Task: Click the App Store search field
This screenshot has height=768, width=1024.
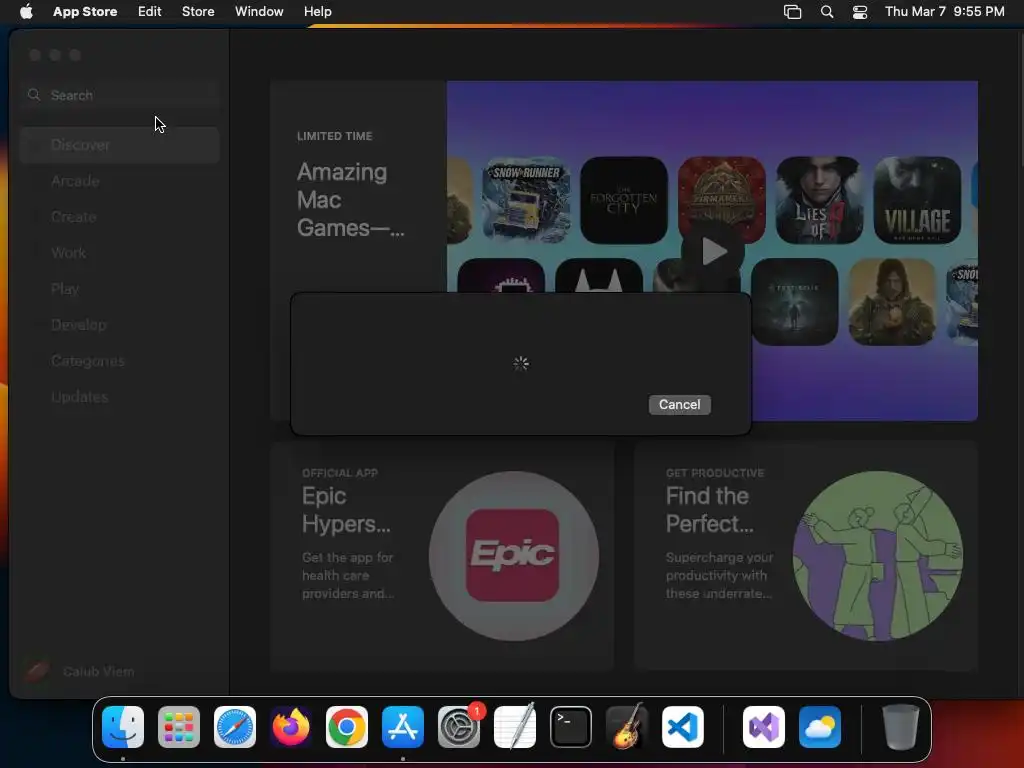Action: coord(120,95)
